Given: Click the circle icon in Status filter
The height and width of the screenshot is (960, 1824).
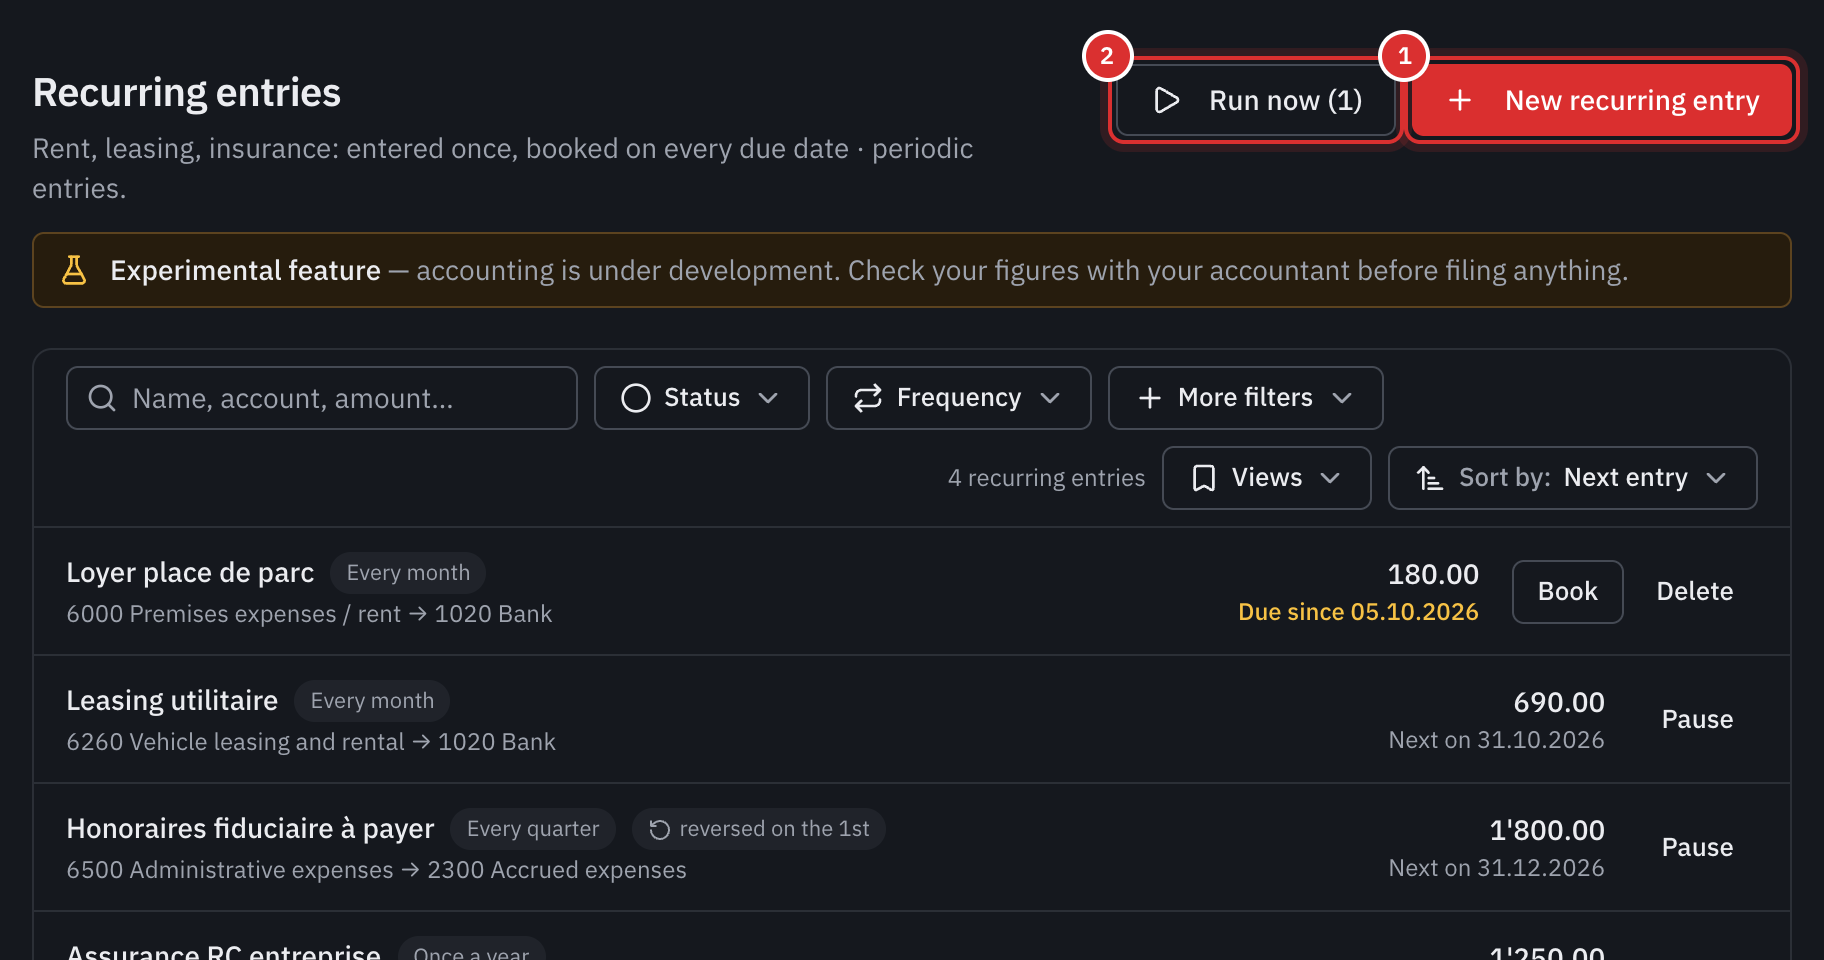Looking at the screenshot, I should click(x=636, y=398).
